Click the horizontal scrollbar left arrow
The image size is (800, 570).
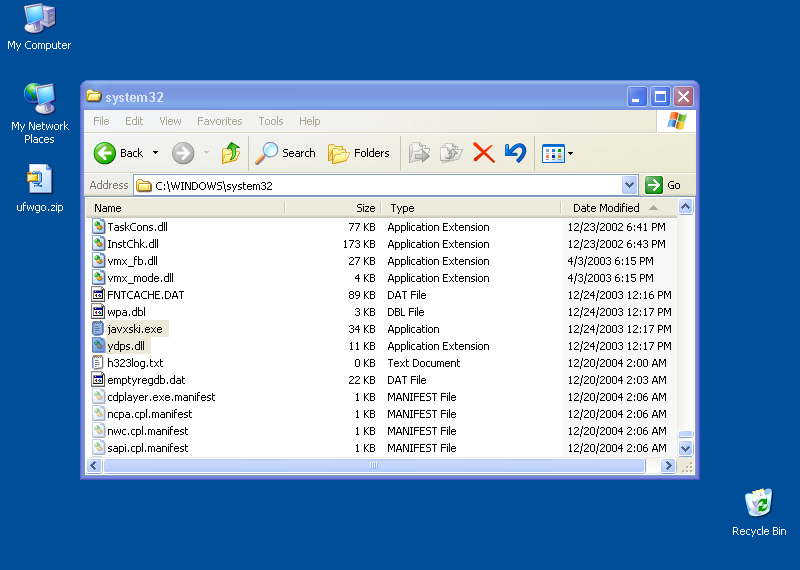(x=93, y=465)
